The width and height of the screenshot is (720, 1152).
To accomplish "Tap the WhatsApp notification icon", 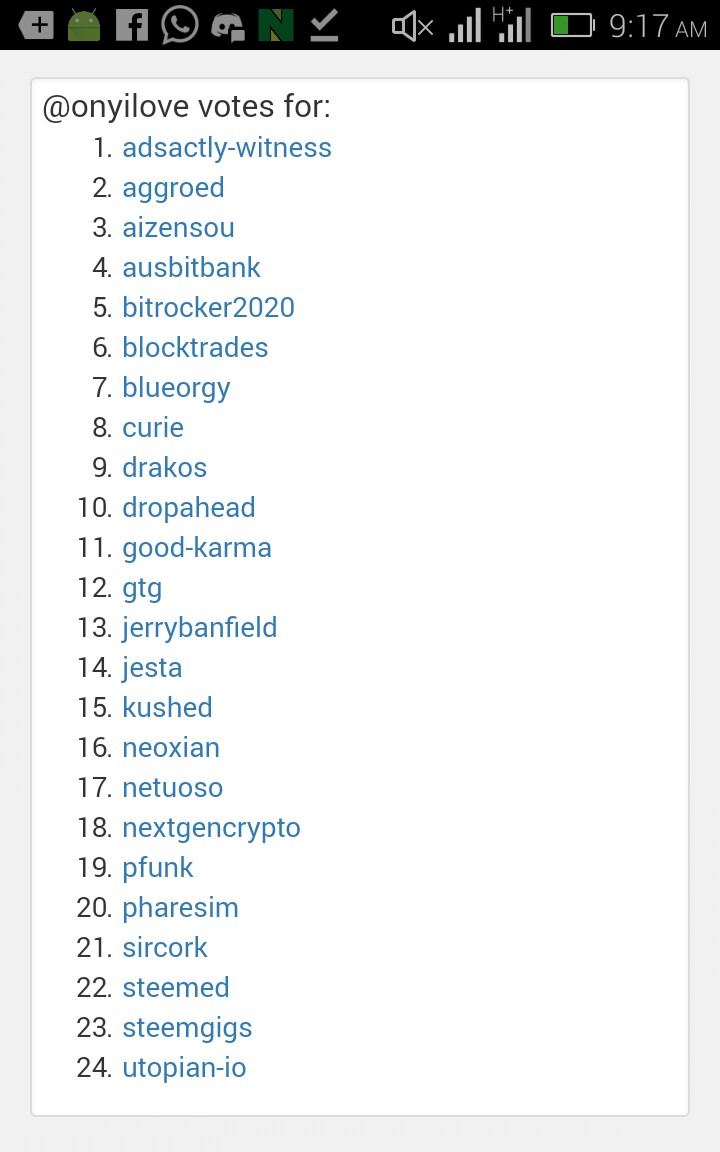I will click(x=180, y=25).
